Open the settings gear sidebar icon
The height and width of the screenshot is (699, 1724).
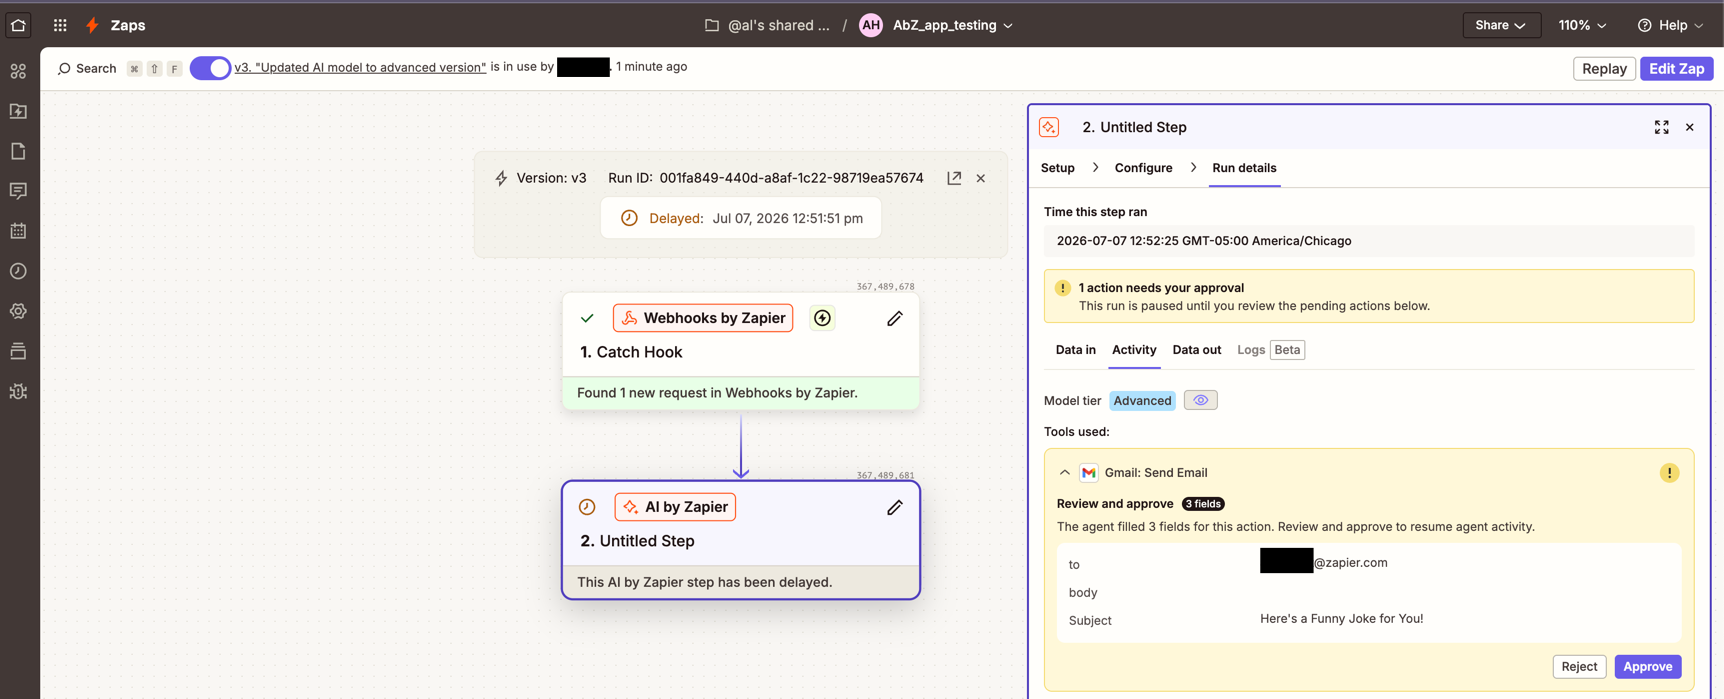[x=18, y=311]
